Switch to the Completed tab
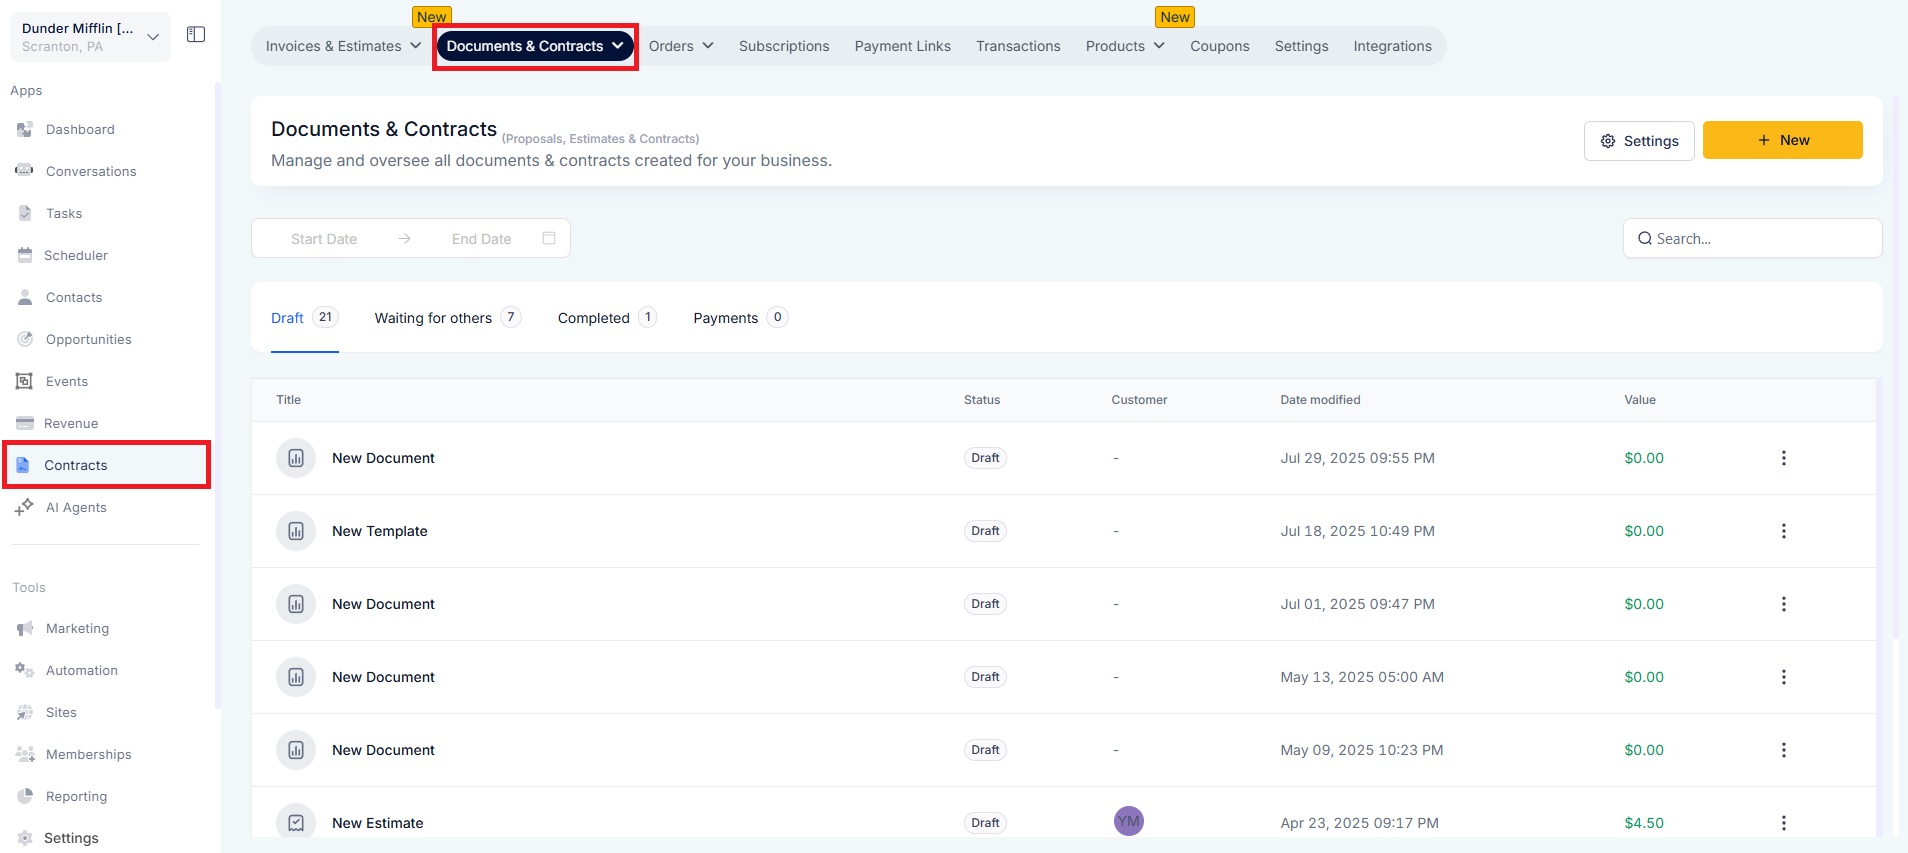 point(607,318)
